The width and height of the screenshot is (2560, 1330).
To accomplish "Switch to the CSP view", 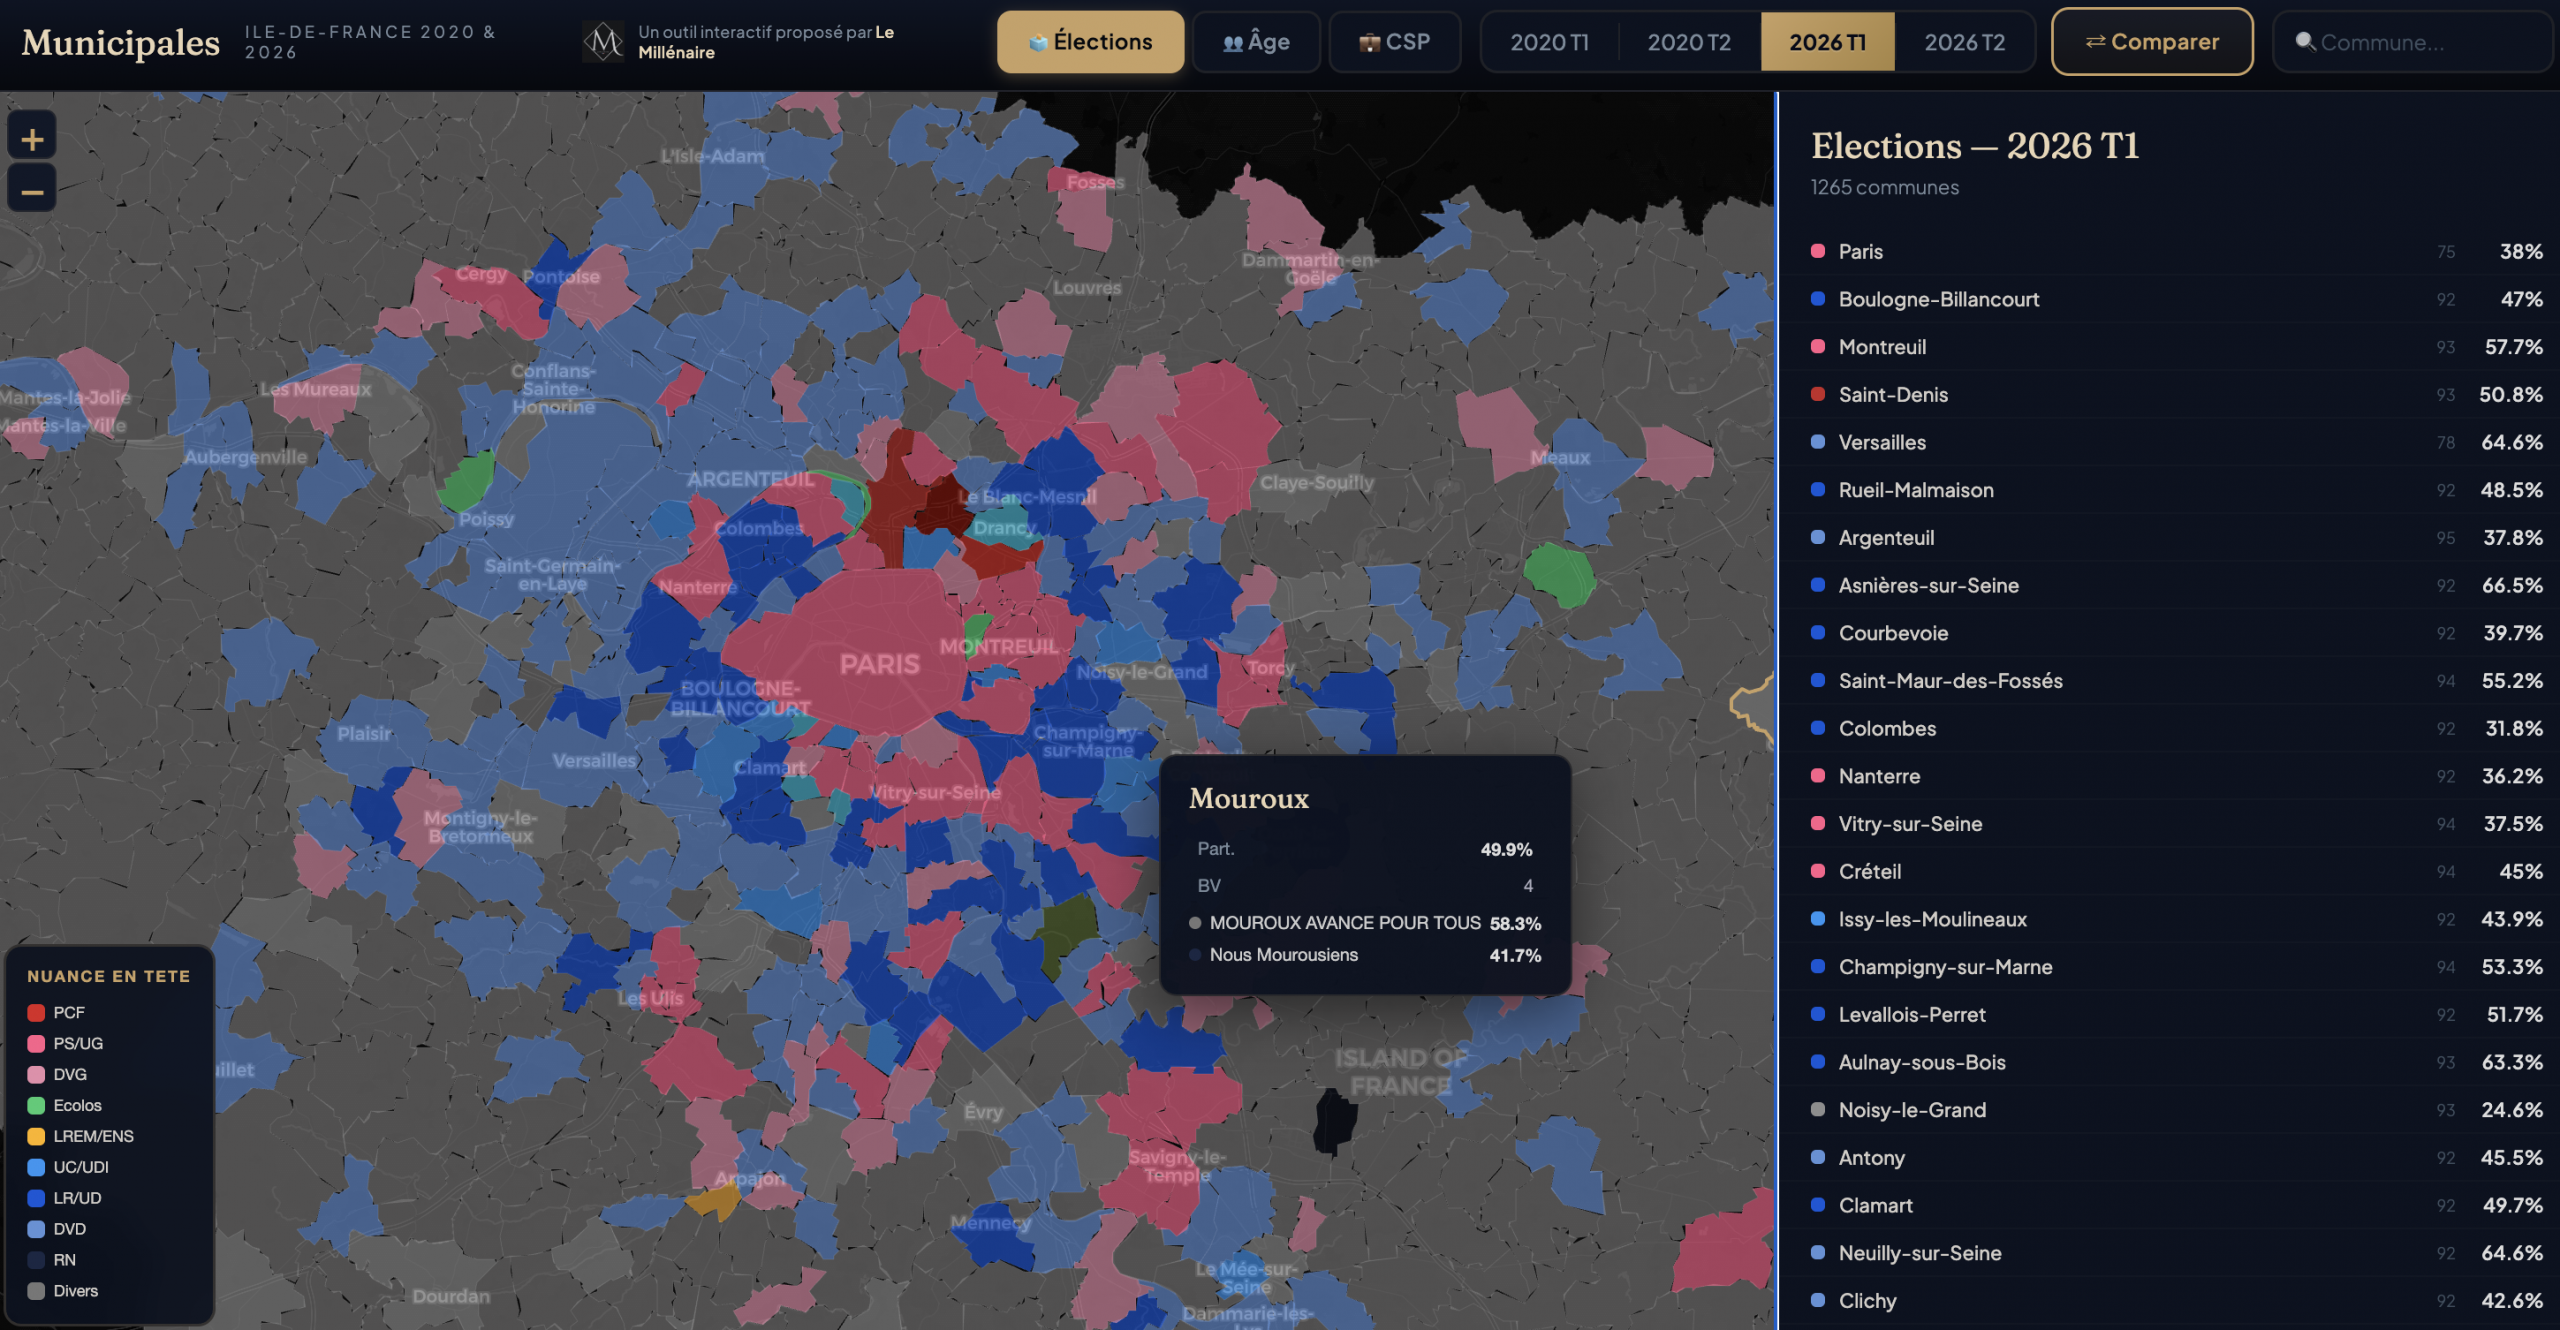I will coord(1394,42).
